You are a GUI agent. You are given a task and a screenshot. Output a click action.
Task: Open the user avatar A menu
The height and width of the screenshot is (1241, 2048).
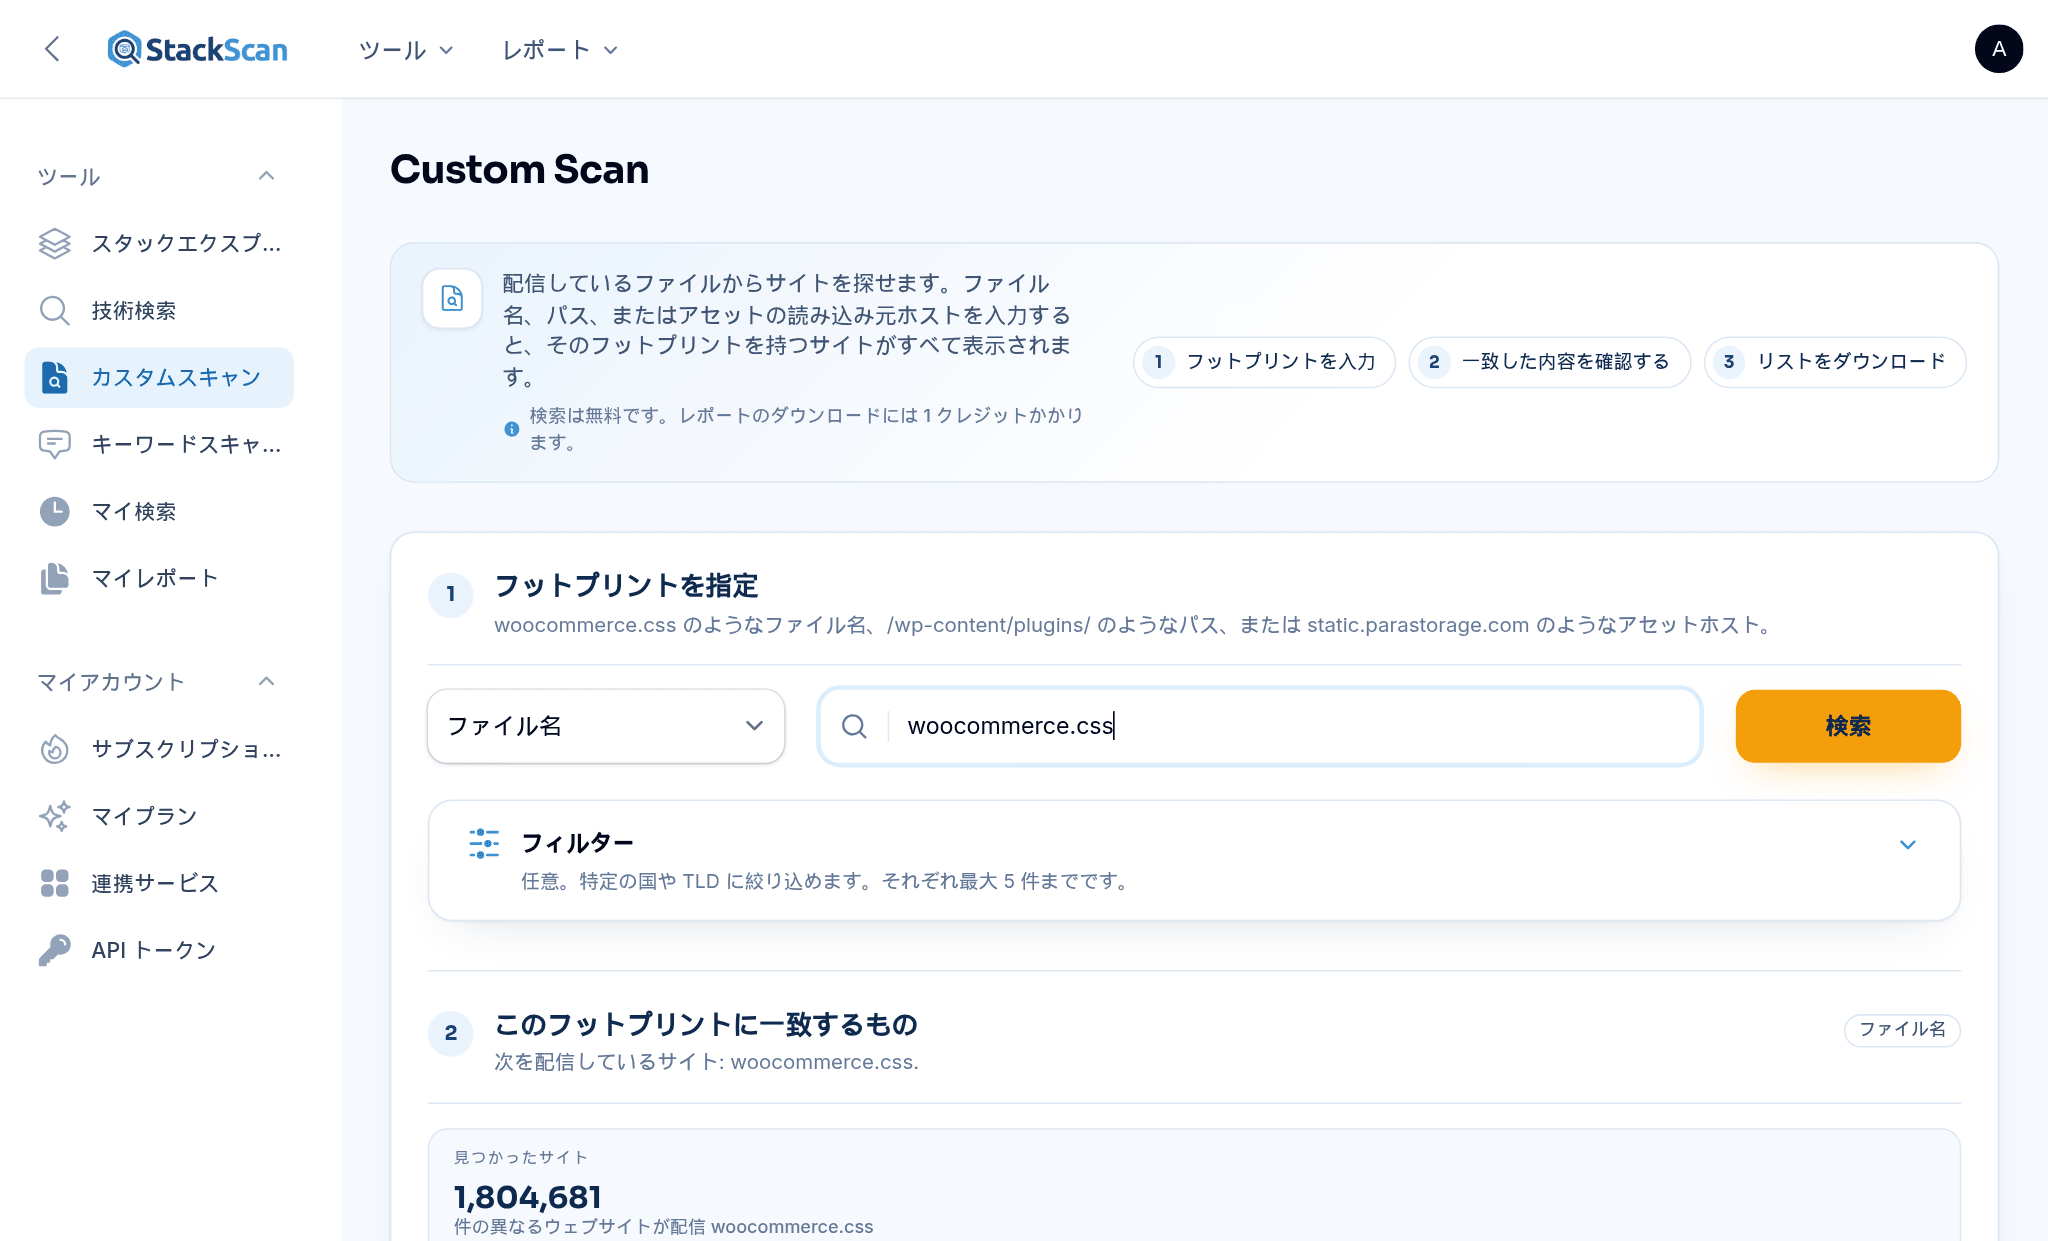(x=1998, y=49)
